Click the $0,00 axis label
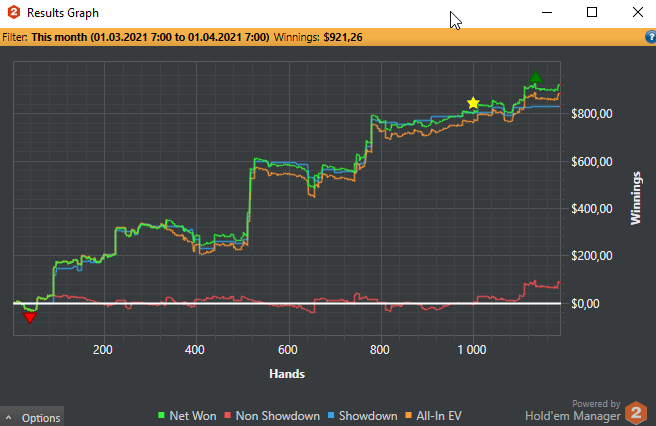Viewport: 656px width, 426px height. tap(585, 304)
